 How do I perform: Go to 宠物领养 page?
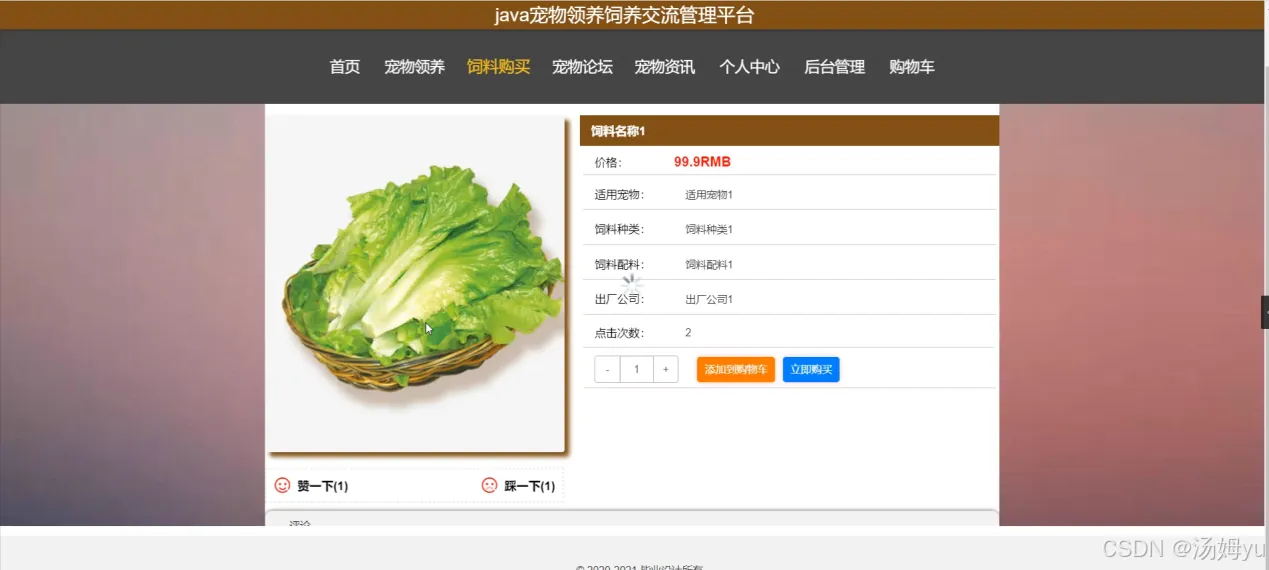coord(414,67)
